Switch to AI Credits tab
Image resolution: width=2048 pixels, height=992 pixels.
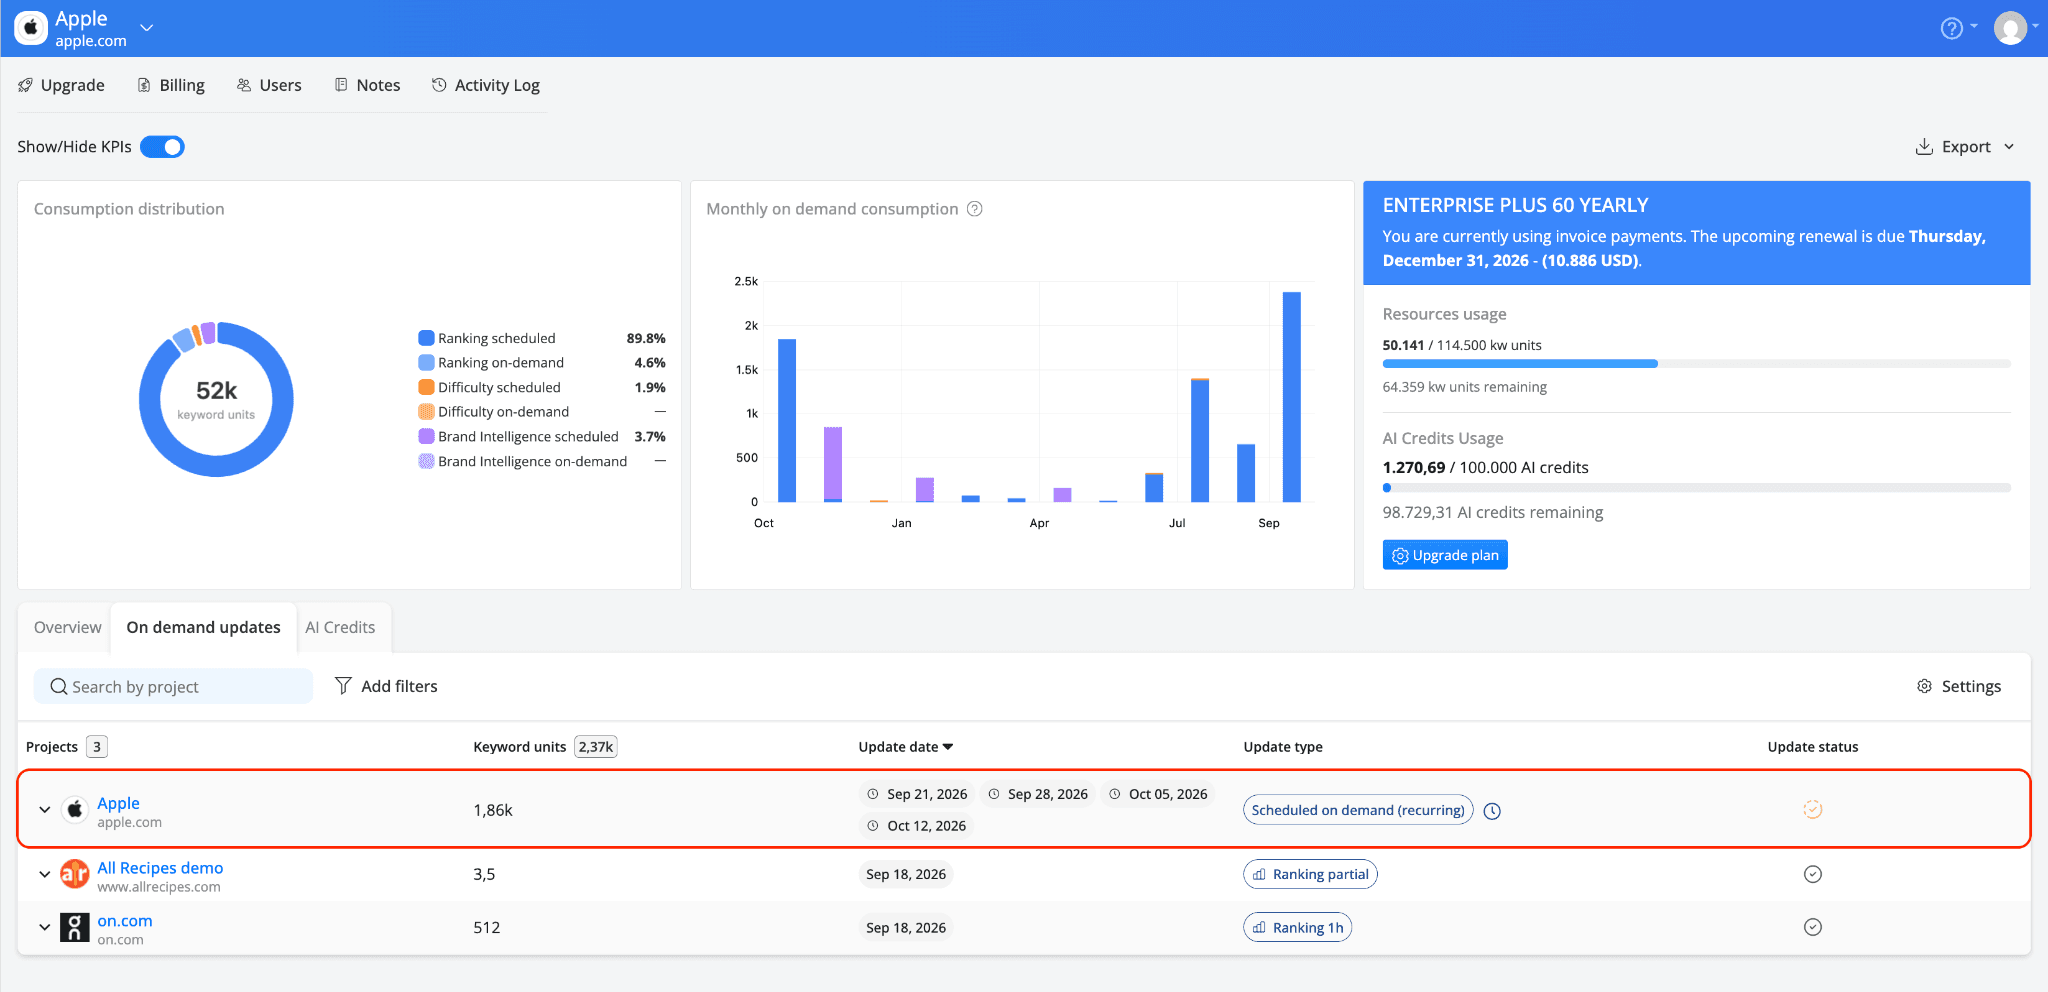[340, 627]
